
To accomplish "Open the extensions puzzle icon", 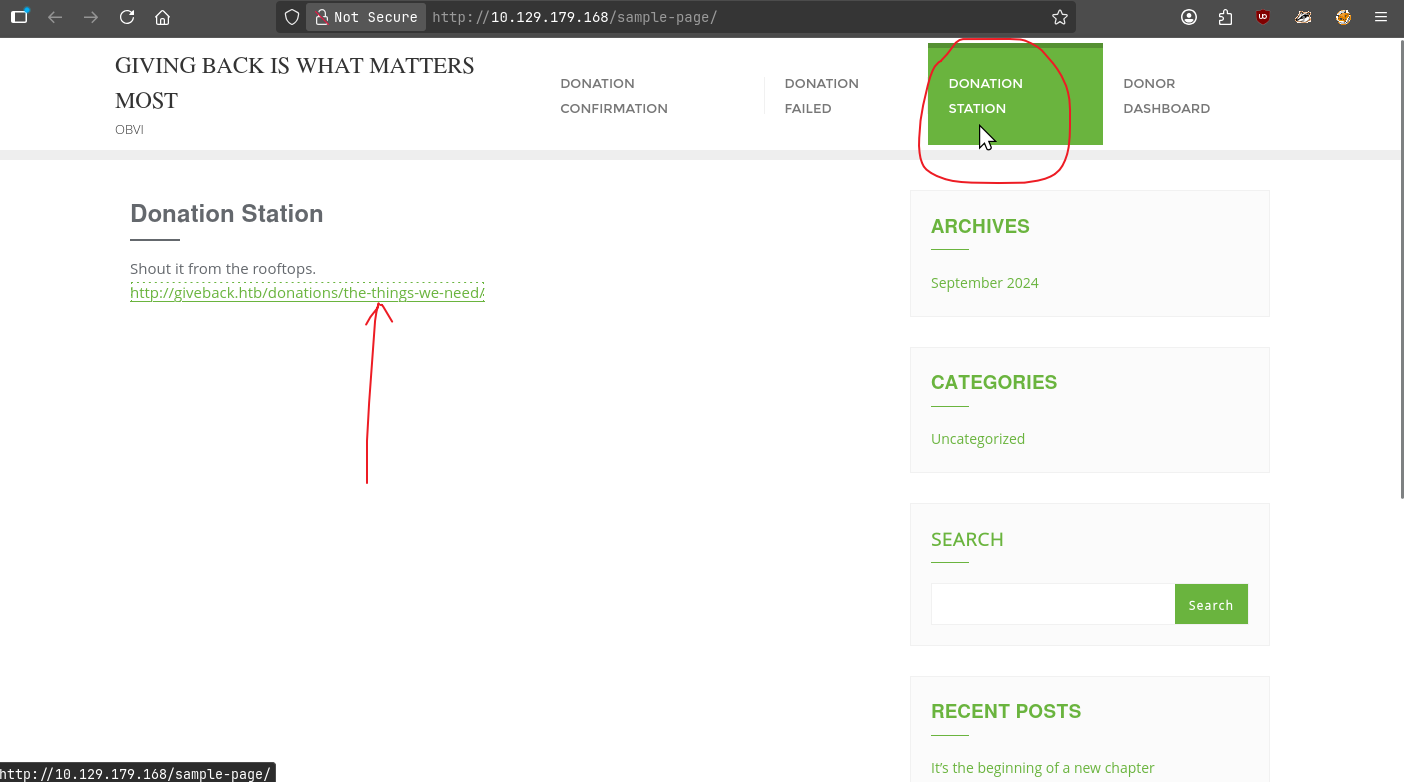I will tap(1226, 17).
